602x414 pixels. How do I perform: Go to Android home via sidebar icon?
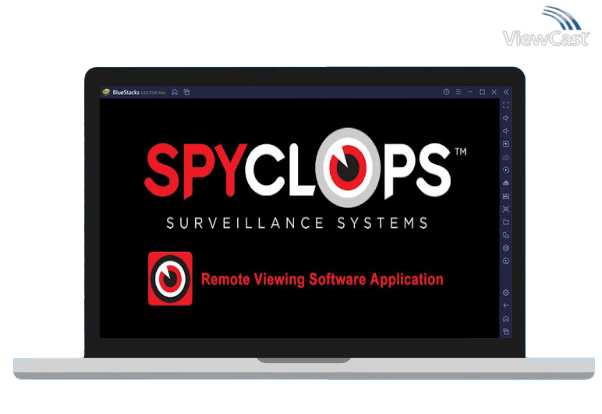(x=506, y=319)
